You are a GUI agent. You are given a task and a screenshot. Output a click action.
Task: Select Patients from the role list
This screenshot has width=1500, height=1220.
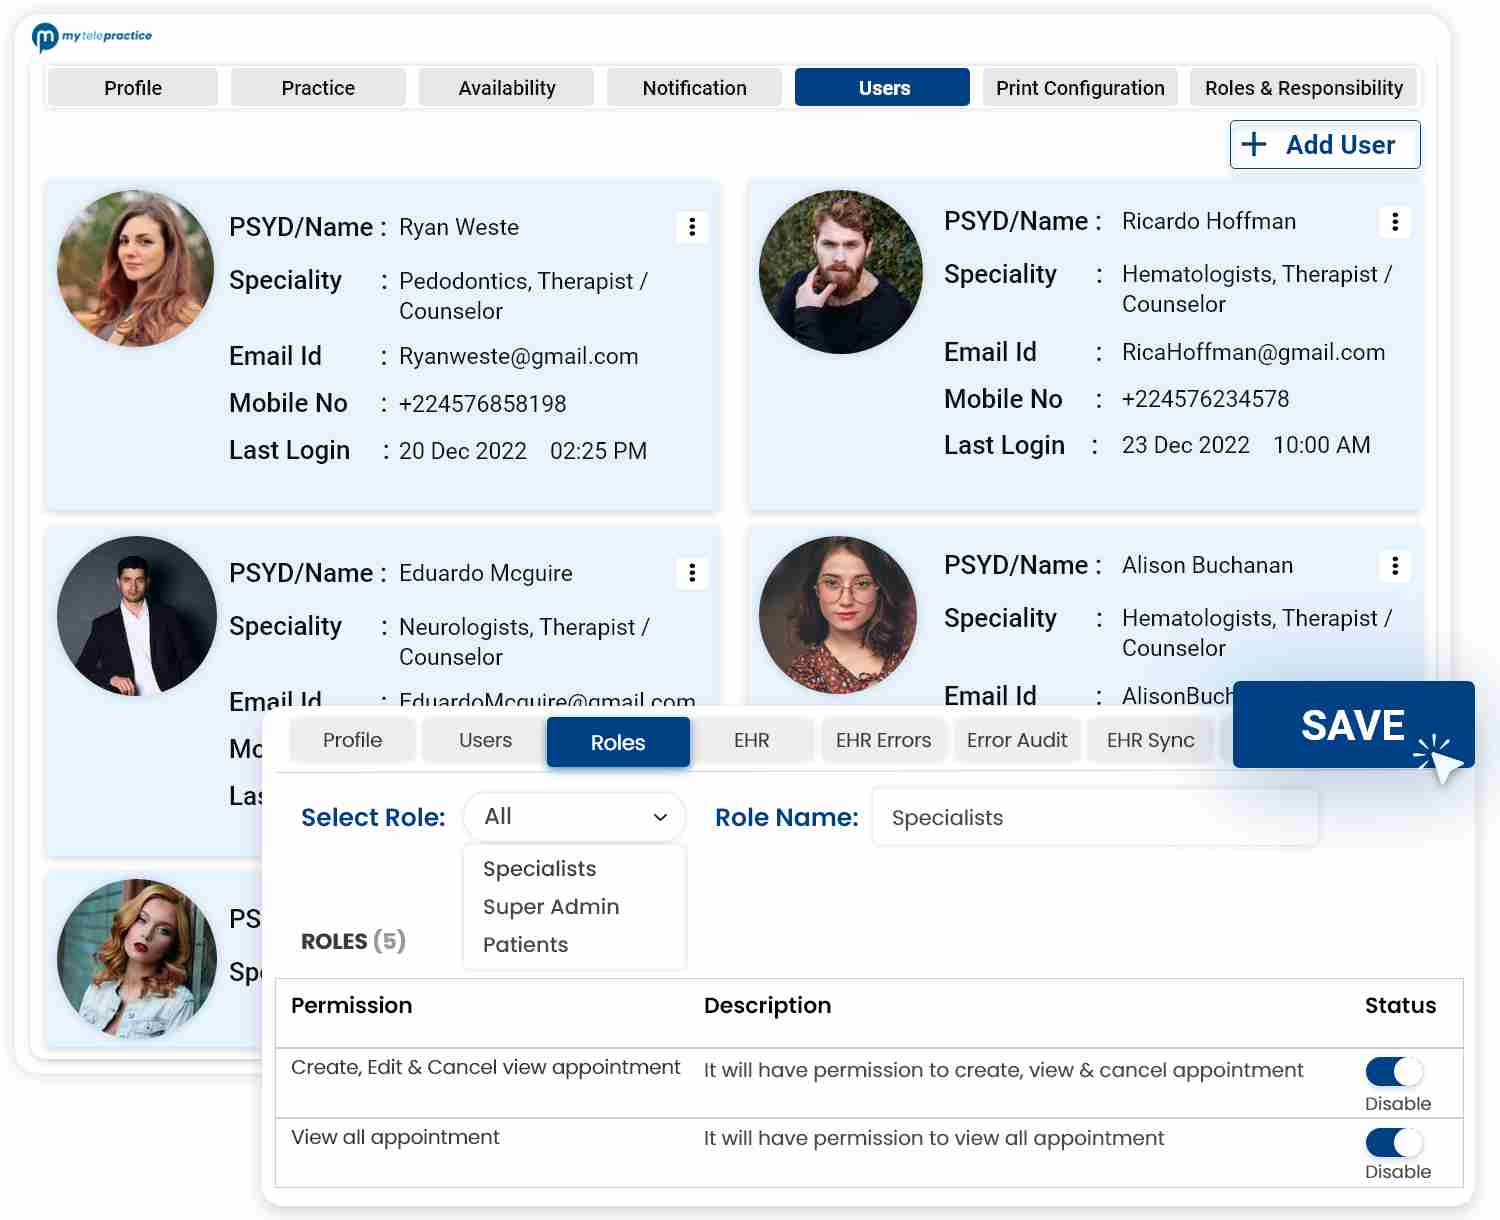point(525,944)
